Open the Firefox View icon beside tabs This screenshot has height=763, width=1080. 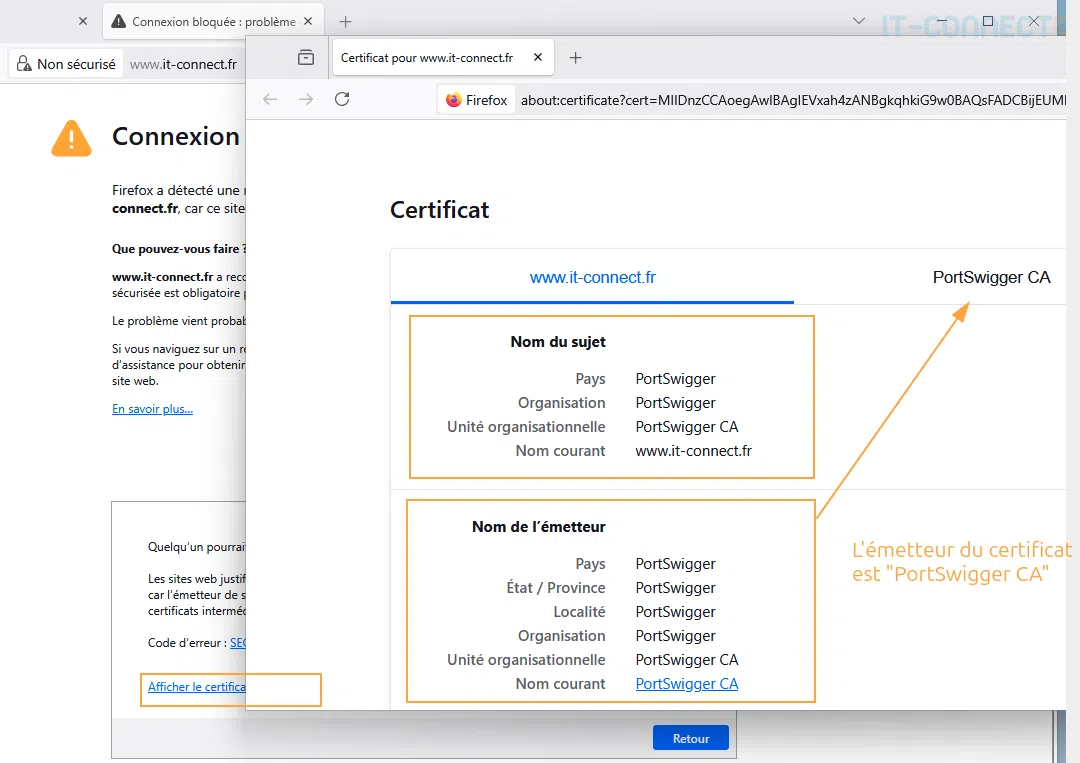point(306,58)
